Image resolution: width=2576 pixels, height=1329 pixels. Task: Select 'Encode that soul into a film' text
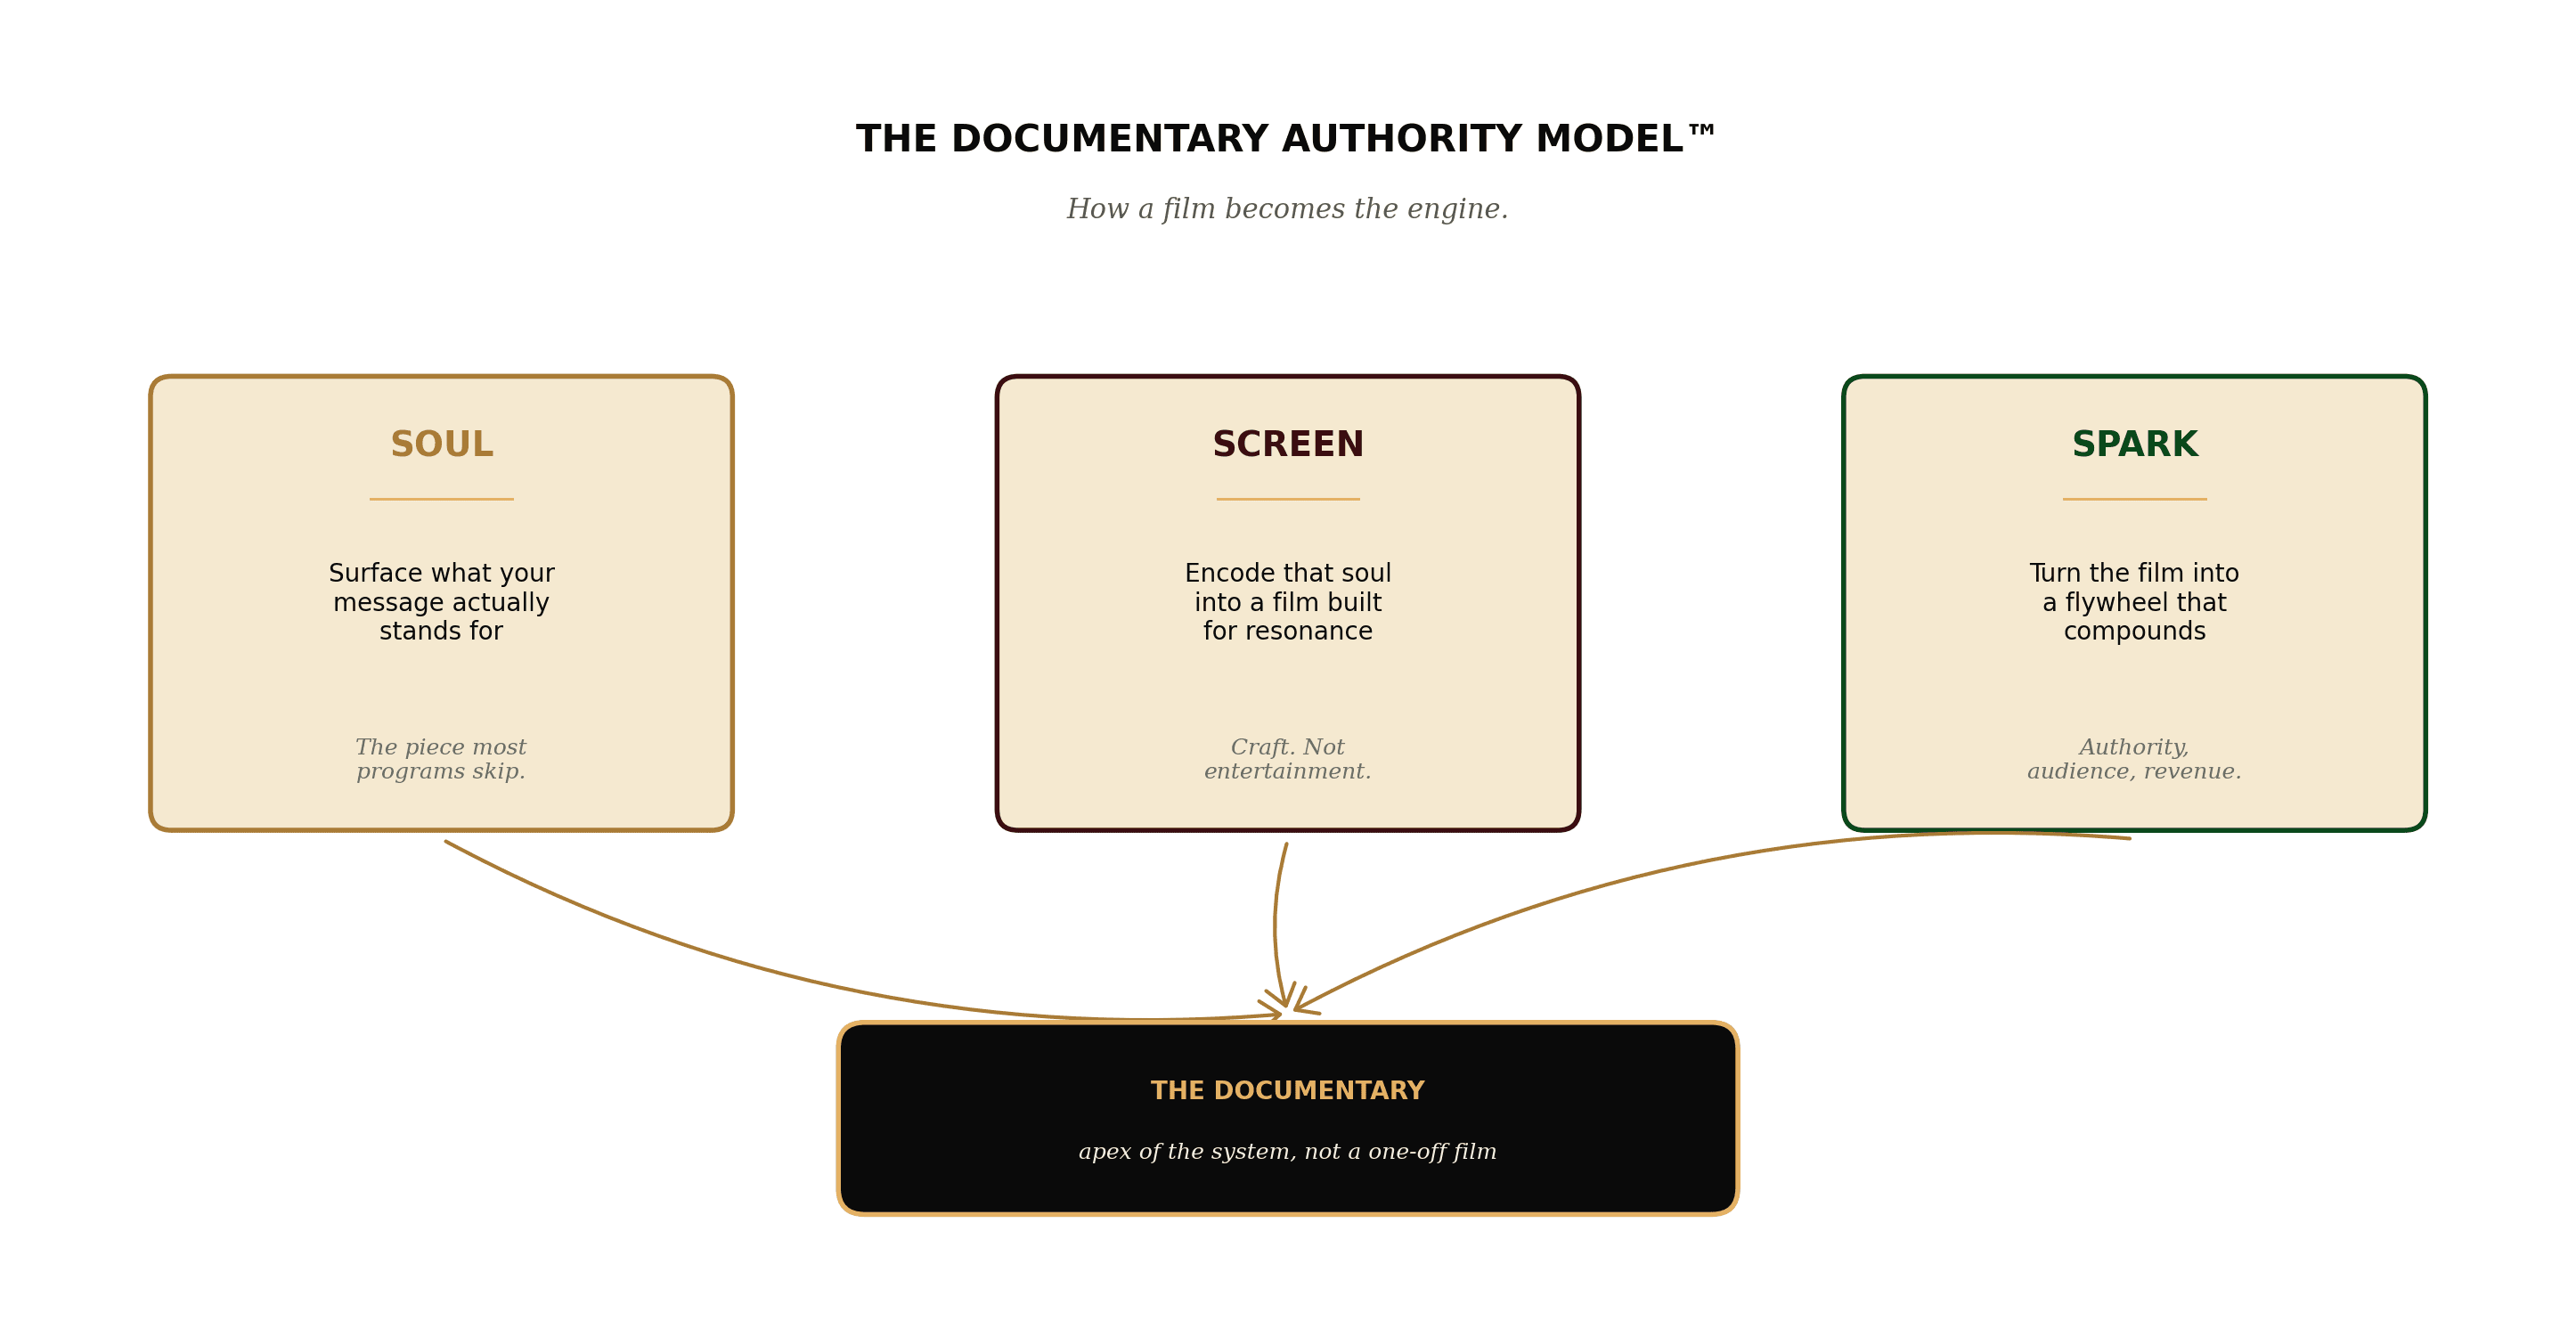1288,602
